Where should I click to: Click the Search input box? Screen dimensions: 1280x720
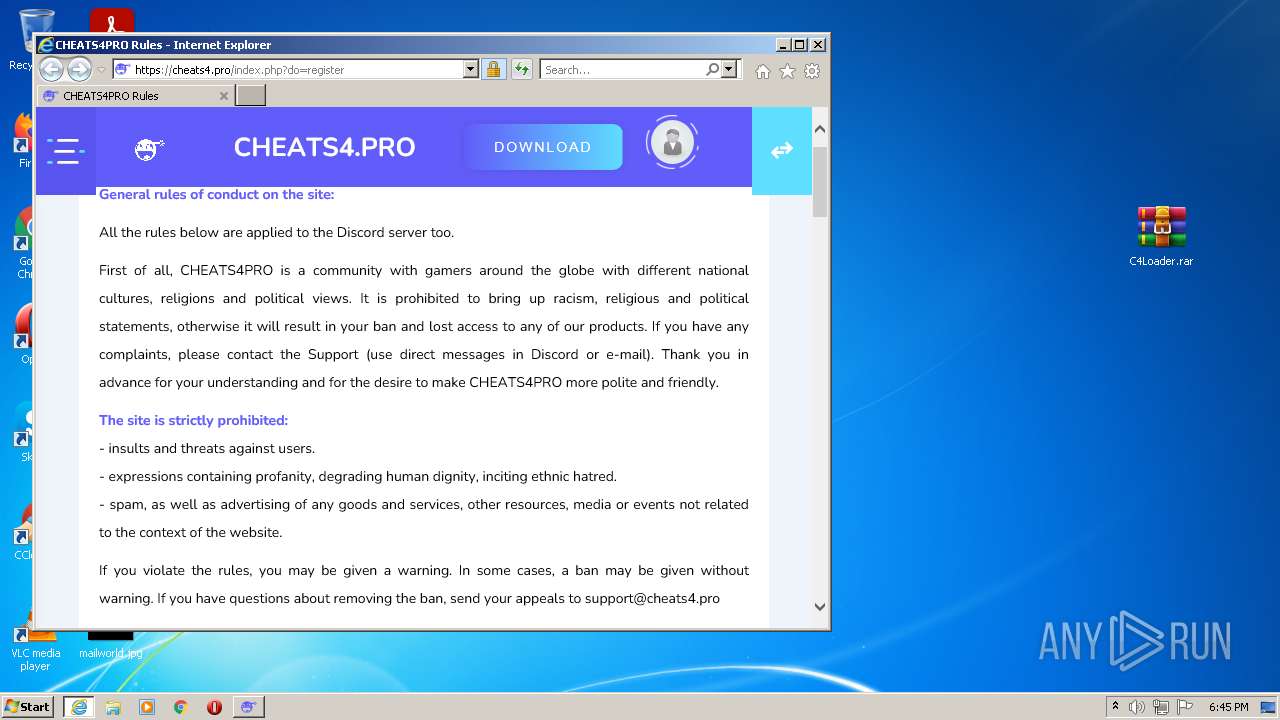(x=622, y=69)
